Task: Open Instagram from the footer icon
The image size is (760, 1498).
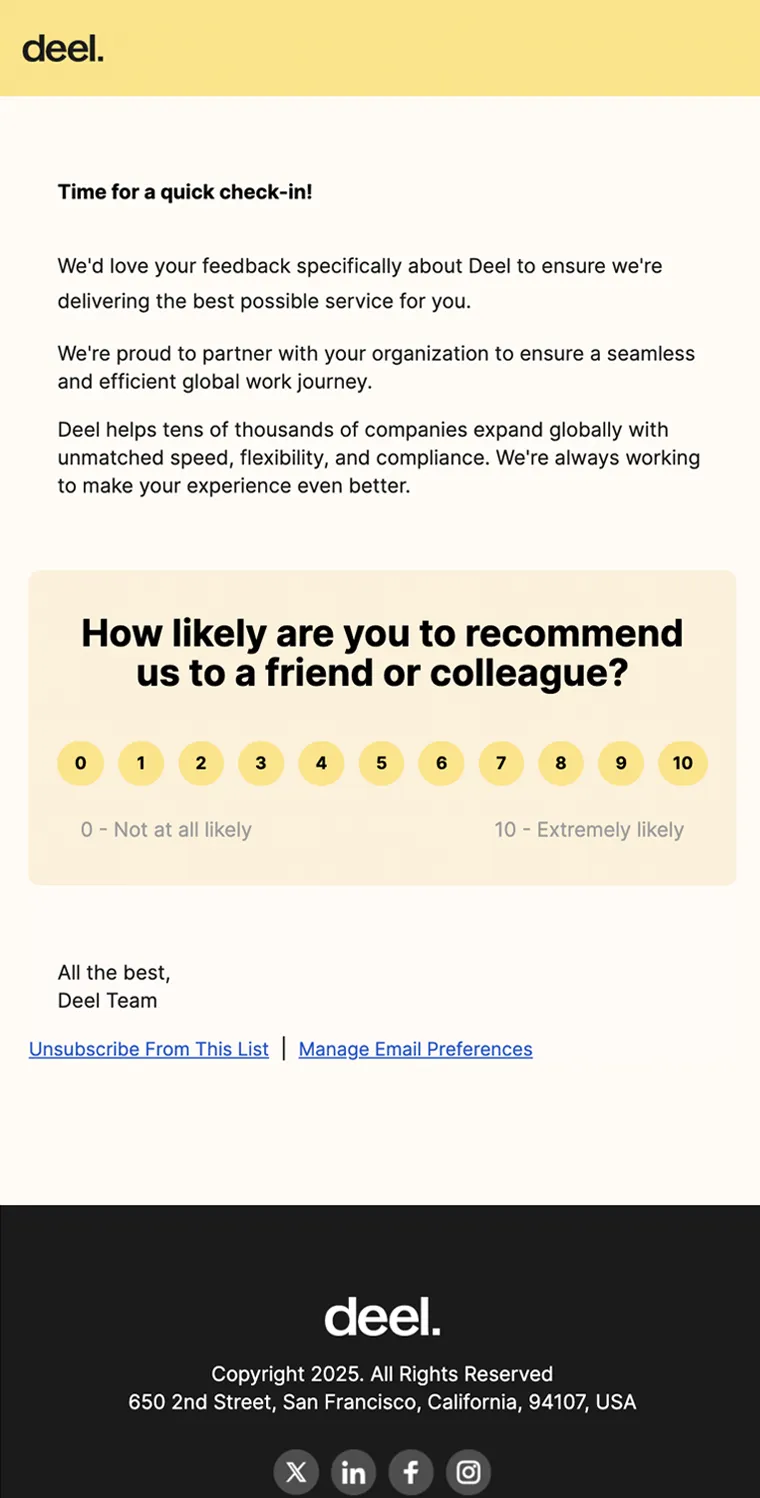Action: pyautogui.click(x=468, y=1472)
